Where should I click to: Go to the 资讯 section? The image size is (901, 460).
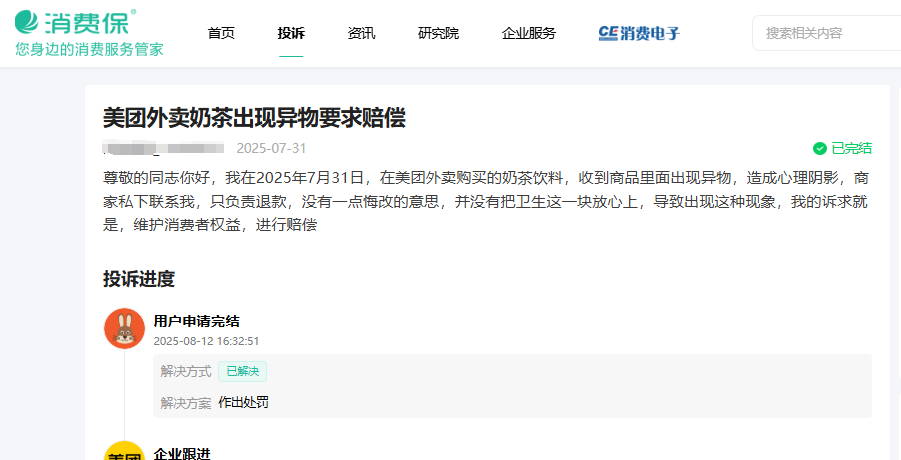[x=361, y=33]
